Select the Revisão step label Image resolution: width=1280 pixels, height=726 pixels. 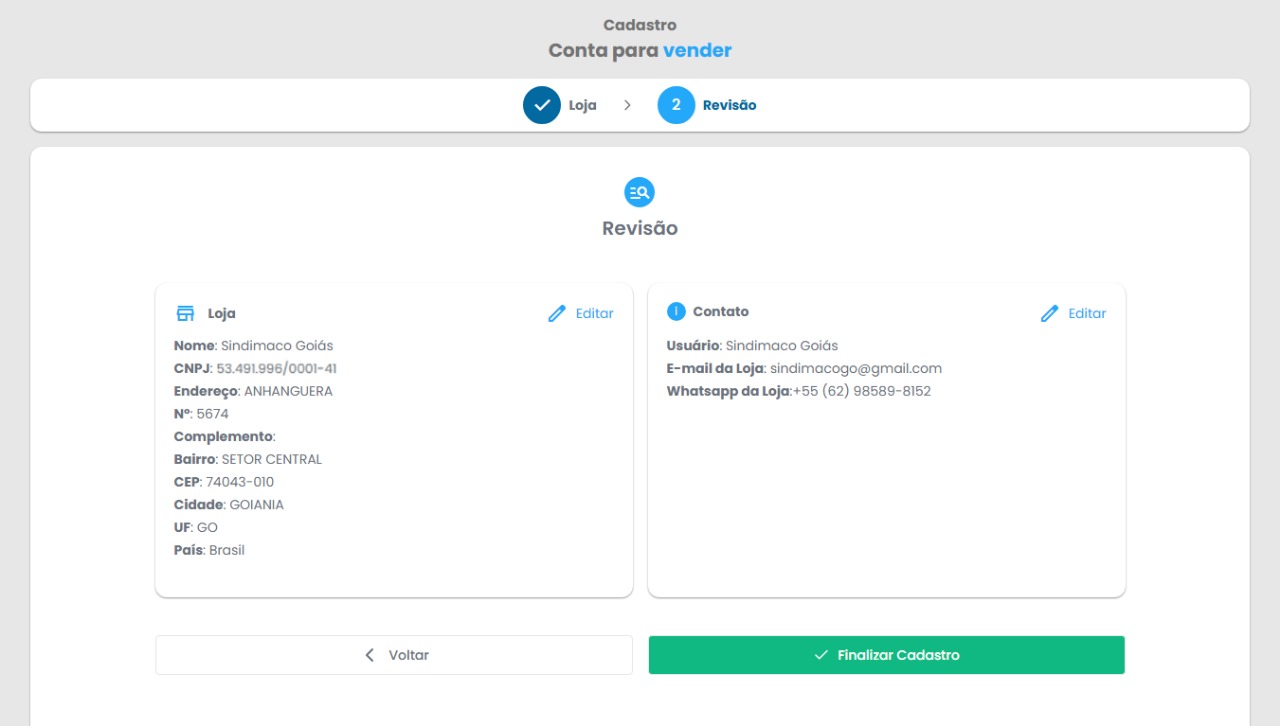pos(729,105)
